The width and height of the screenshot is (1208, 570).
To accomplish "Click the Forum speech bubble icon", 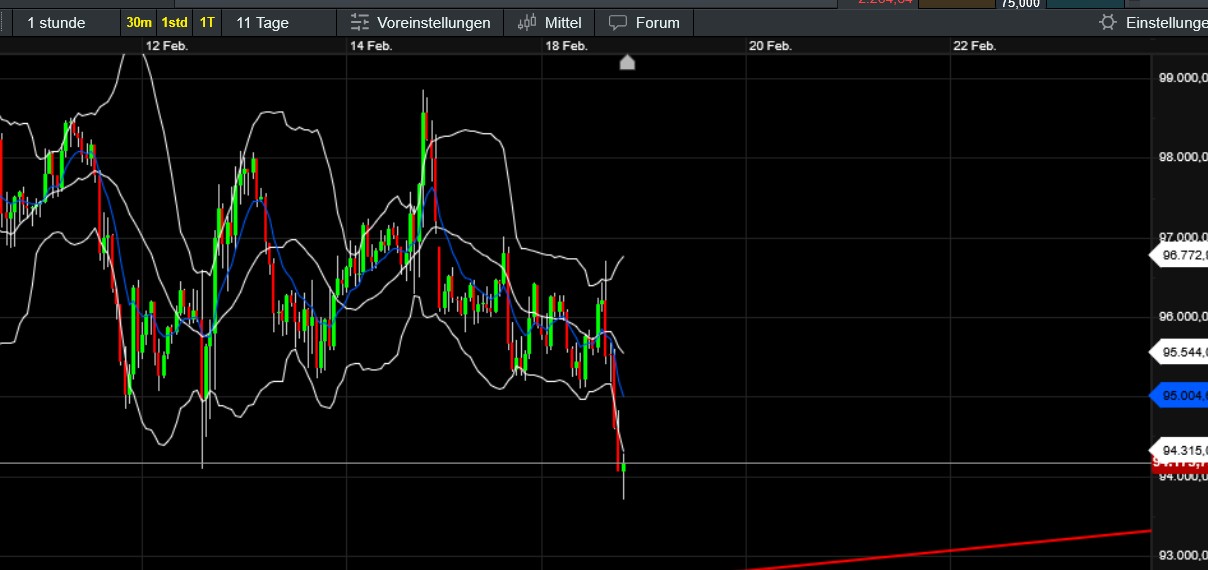I will tap(618, 22).
